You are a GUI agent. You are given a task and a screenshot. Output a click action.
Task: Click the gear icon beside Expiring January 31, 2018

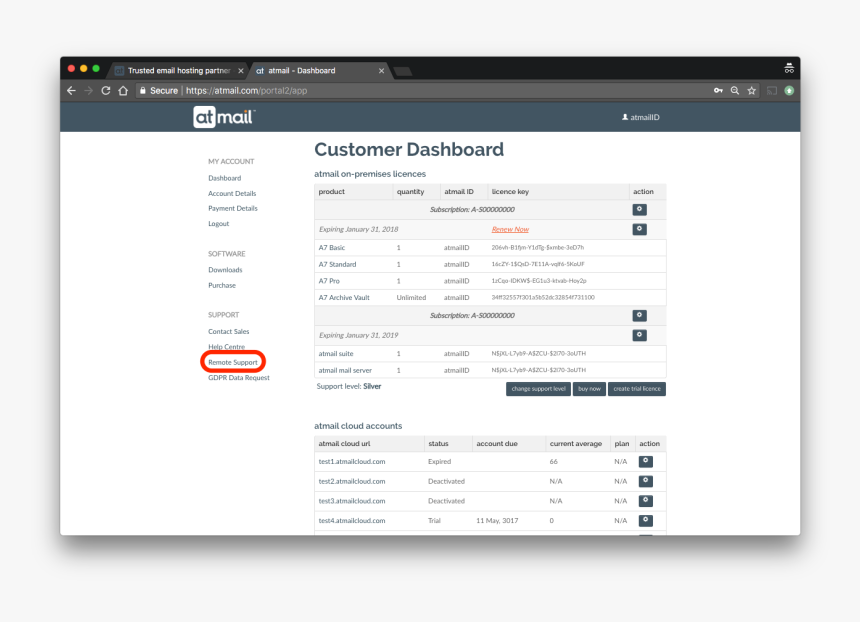click(x=639, y=229)
